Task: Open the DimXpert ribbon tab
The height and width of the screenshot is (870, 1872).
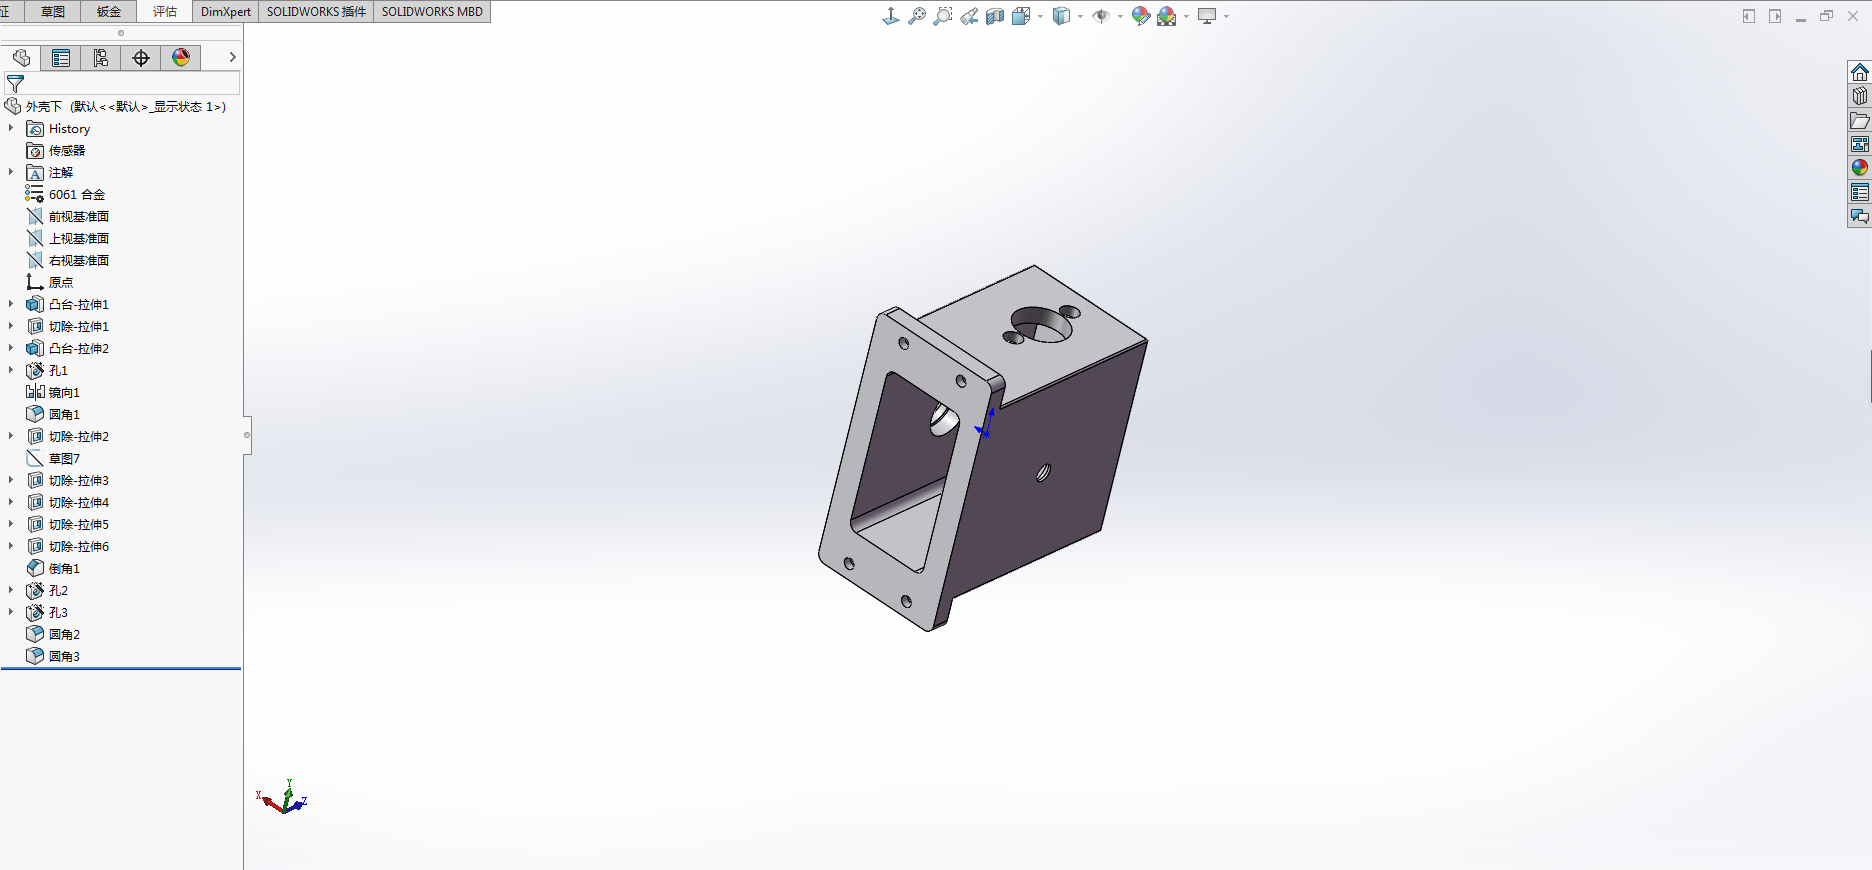Action: click(226, 12)
